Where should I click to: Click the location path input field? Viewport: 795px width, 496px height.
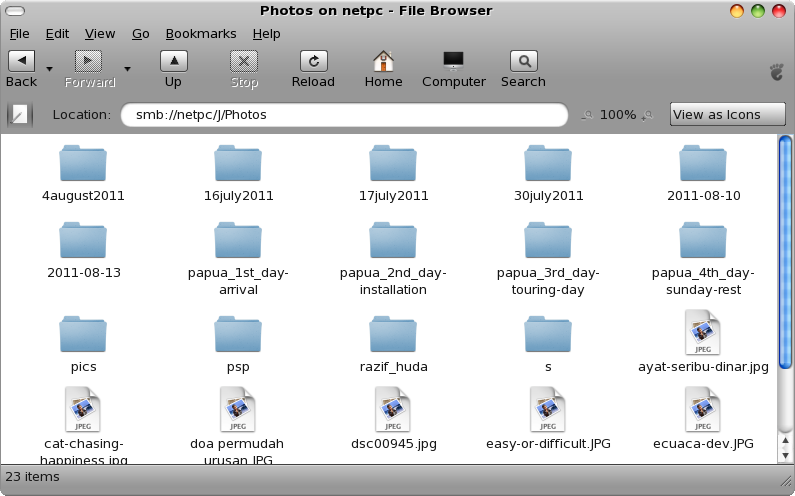pos(345,115)
